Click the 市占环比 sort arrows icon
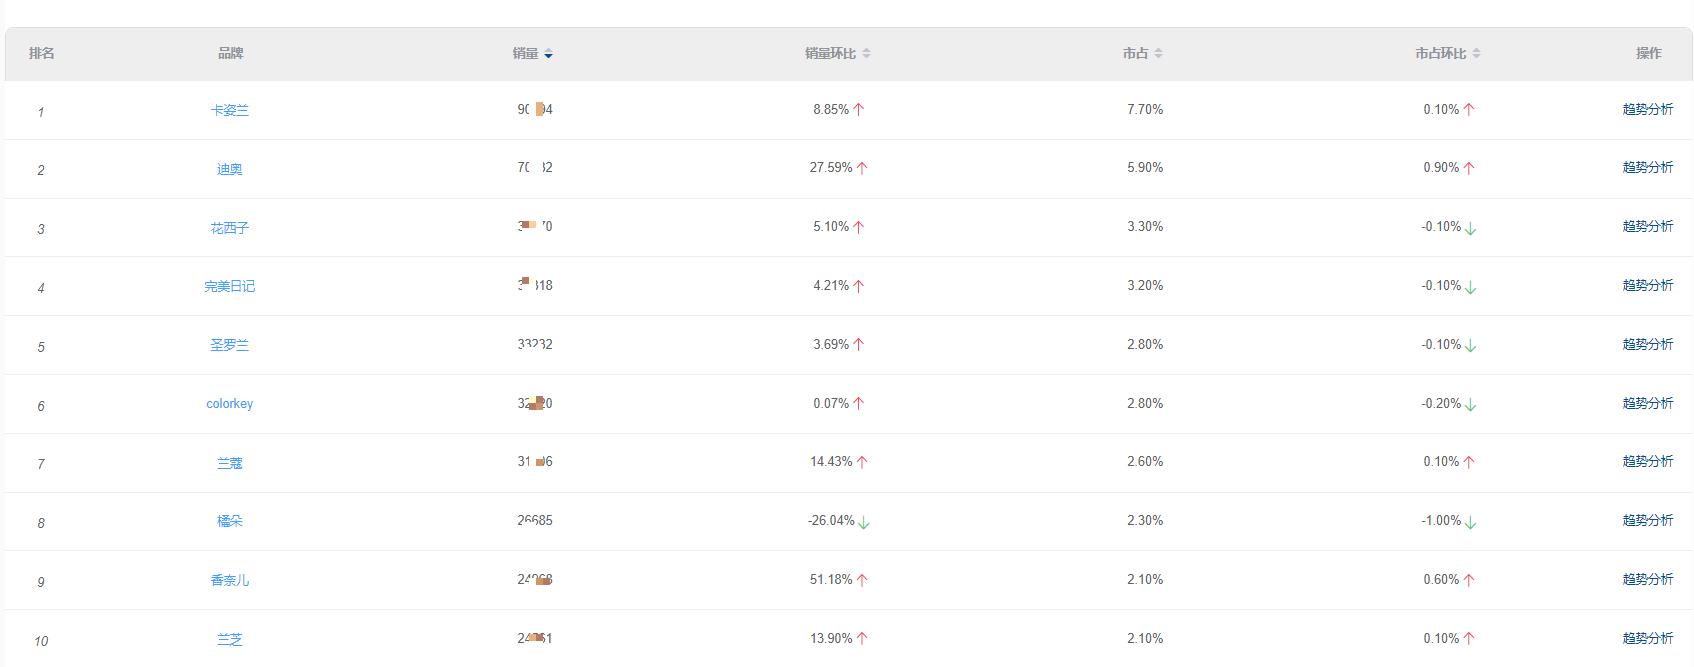 1477,54
